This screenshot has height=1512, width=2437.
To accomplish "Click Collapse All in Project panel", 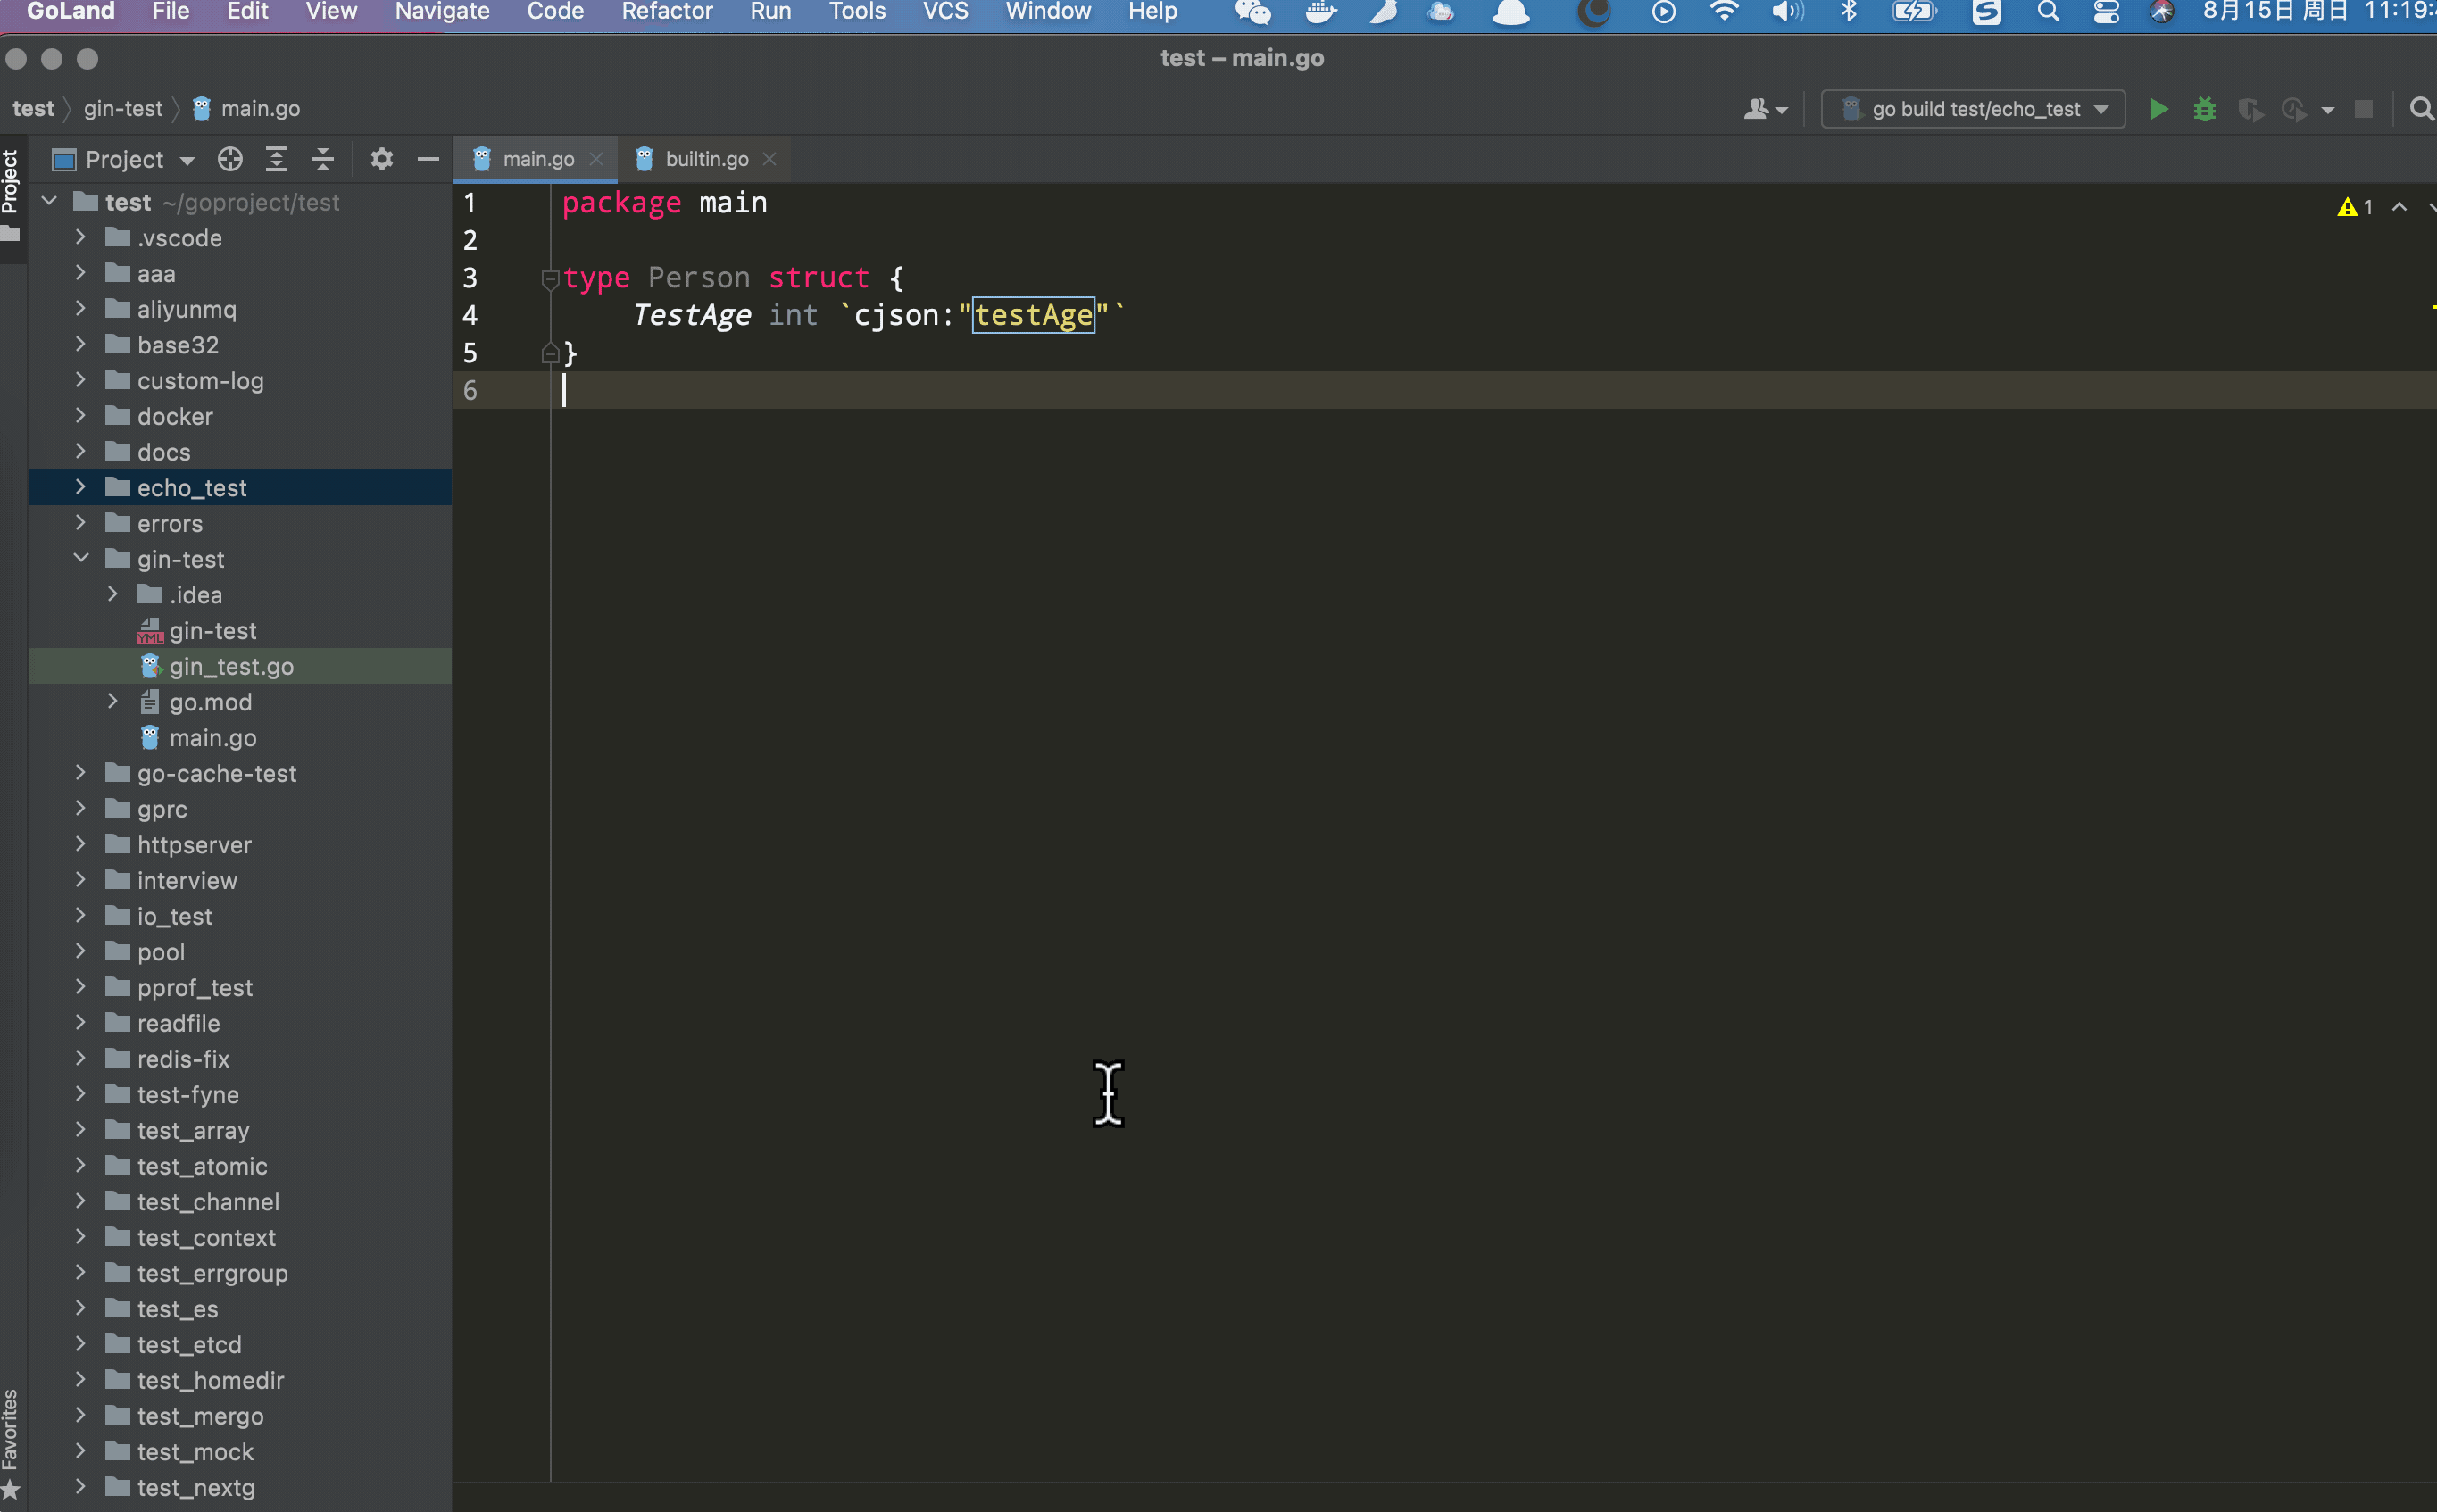I will tap(323, 159).
